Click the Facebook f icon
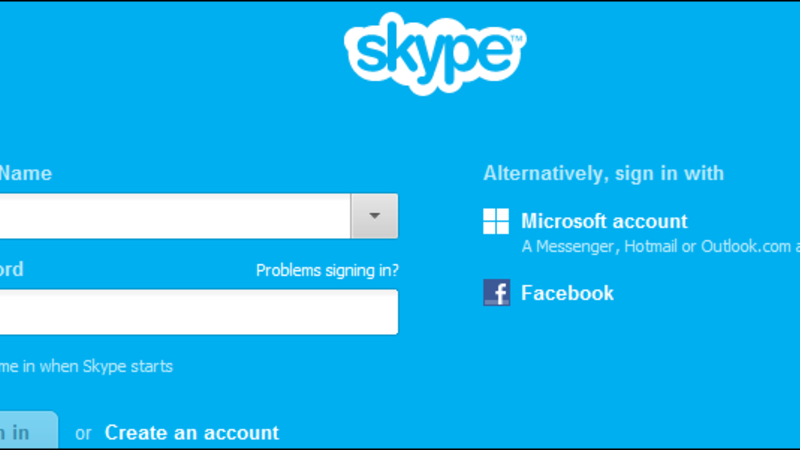 496,292
